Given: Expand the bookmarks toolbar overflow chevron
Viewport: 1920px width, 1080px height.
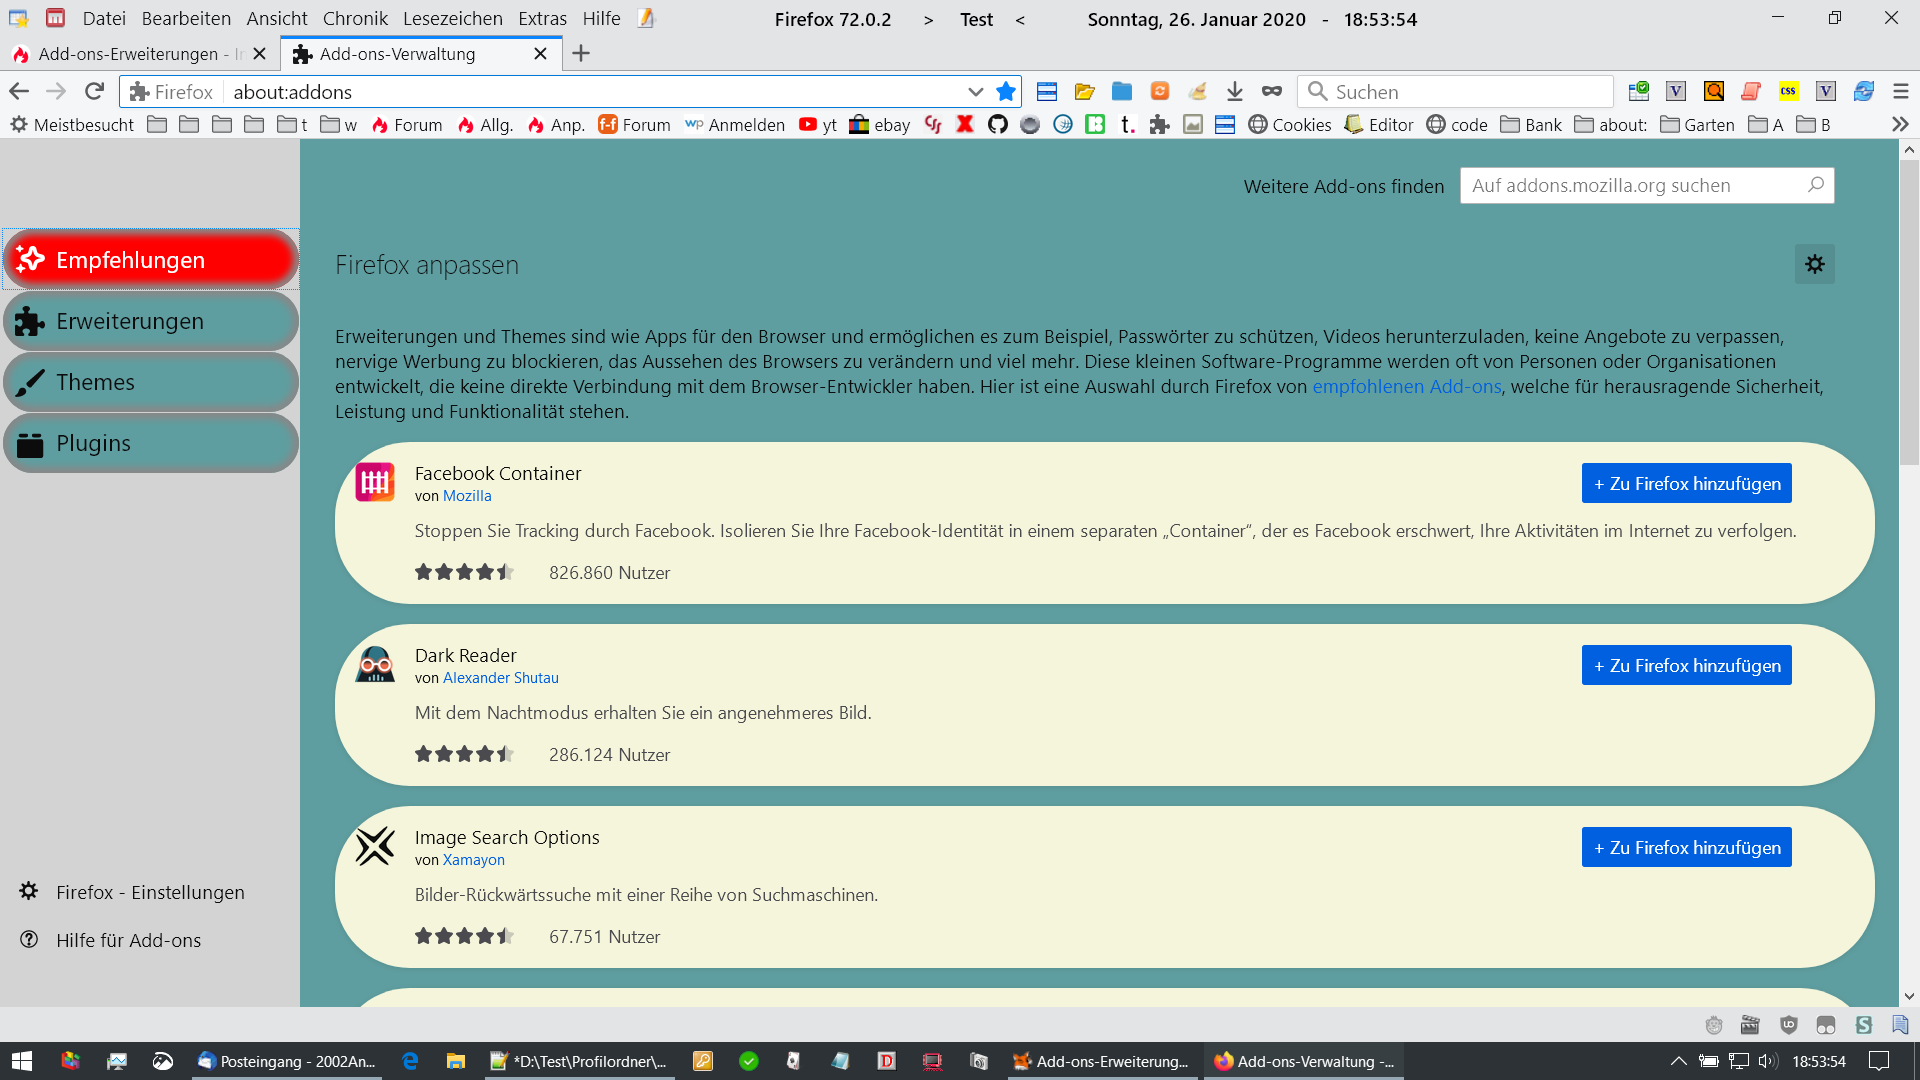Looking at the screenshot, I should click(1900, 125).
